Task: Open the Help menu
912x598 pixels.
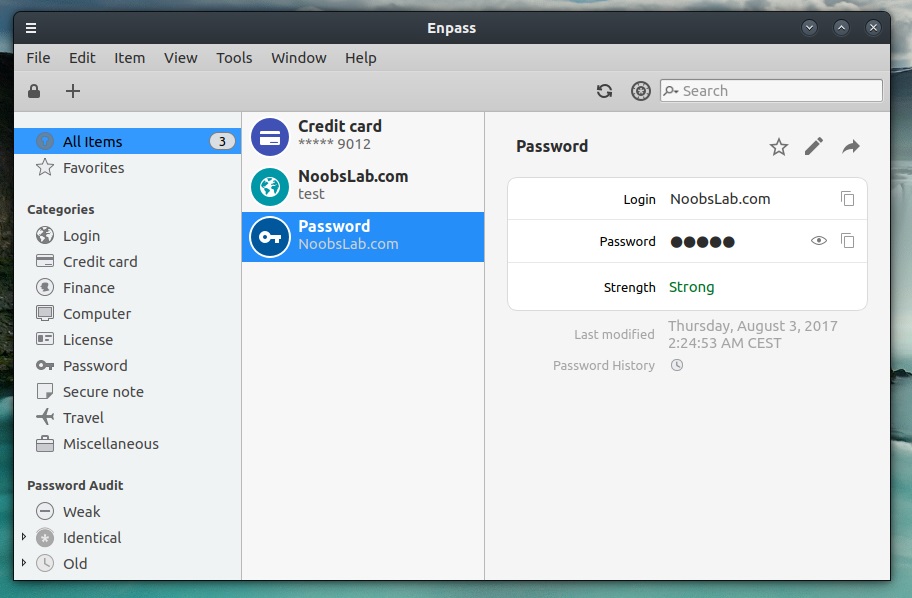Action: click(x=361, y=58)
